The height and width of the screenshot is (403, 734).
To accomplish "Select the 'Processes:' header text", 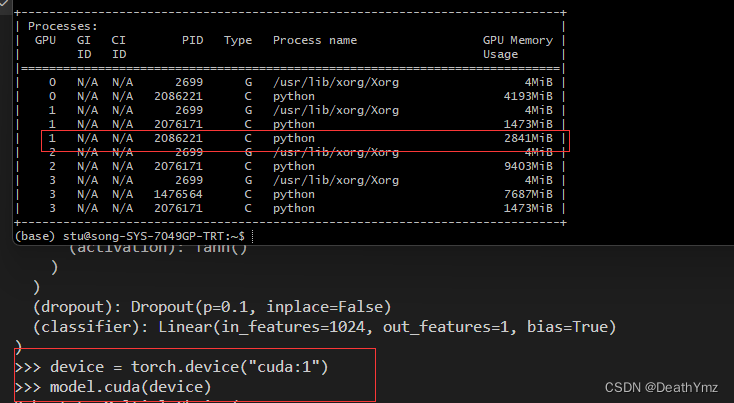I will click(63, 26).
